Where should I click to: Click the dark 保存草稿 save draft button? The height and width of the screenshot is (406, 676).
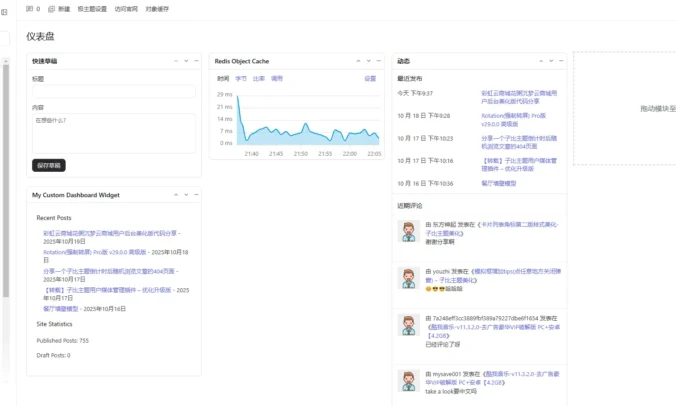[49, 165]
